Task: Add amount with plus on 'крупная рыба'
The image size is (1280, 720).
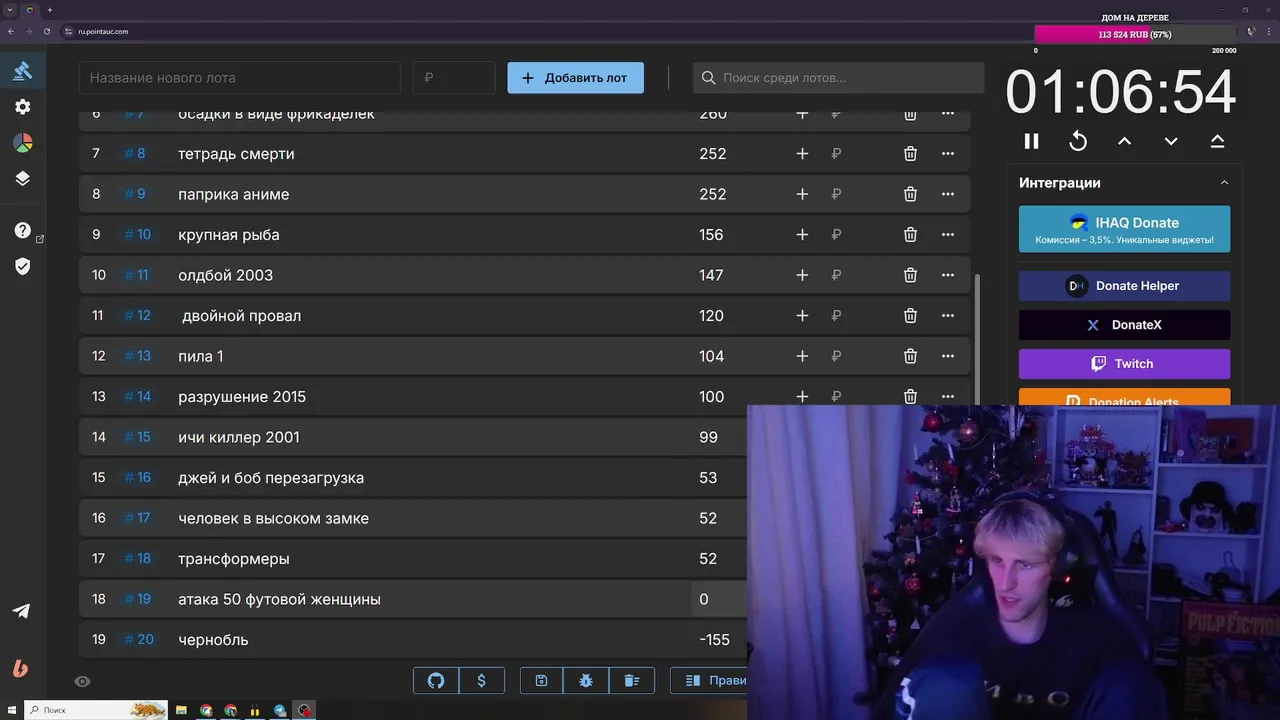Action: [x=802, y=235]
